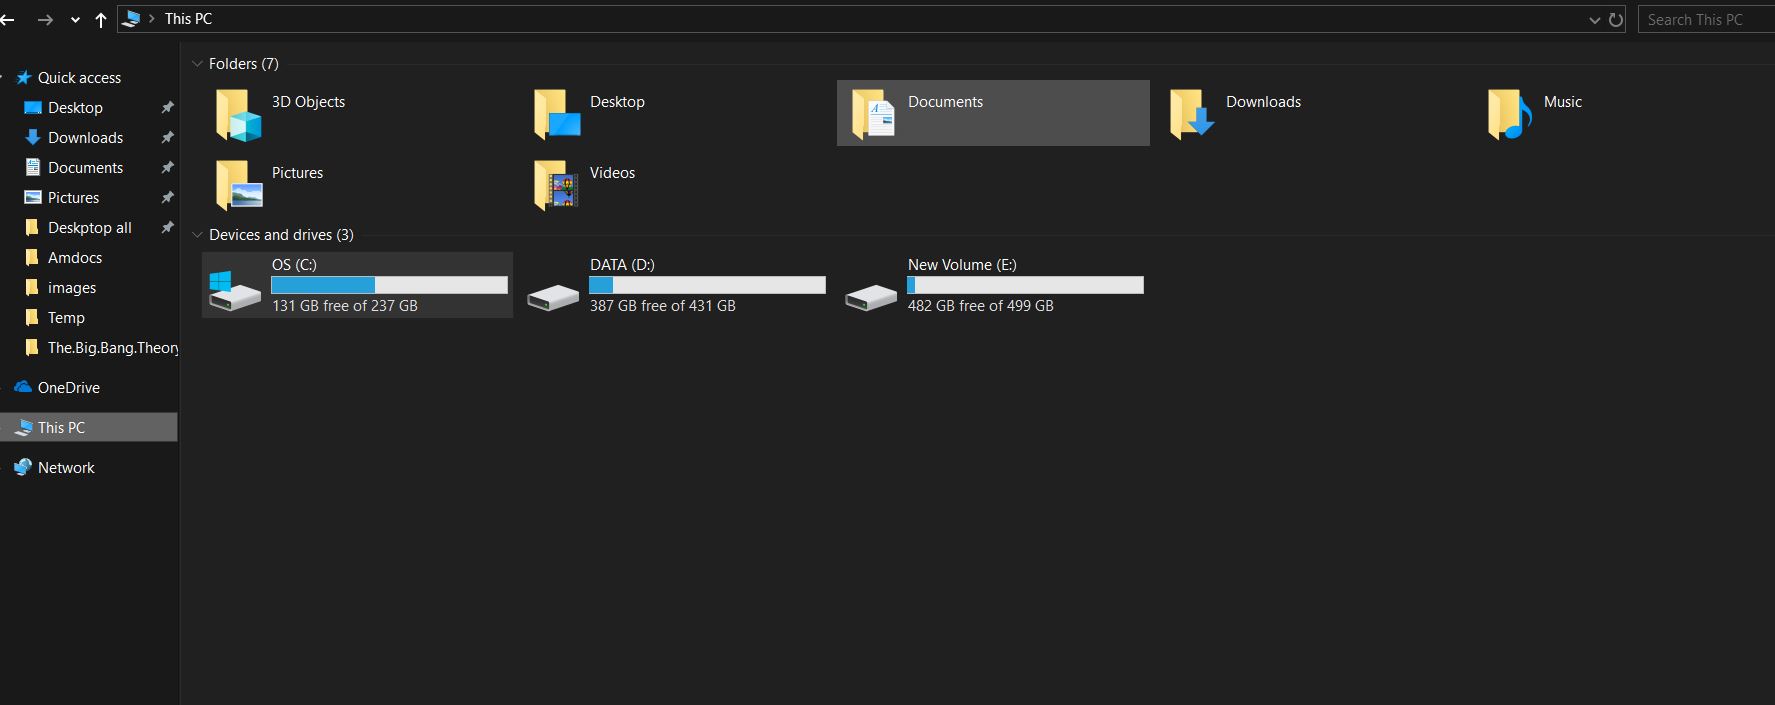Open the Temp folder in sidebar

point(66,317)
